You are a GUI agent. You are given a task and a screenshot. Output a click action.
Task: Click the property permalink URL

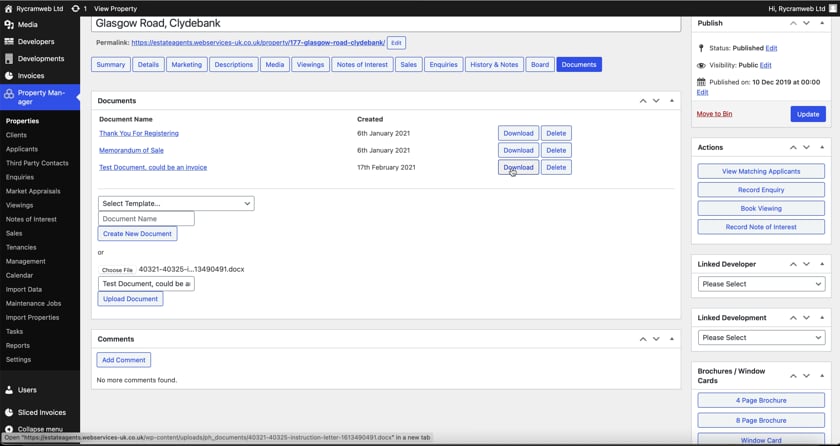[258, 43]
